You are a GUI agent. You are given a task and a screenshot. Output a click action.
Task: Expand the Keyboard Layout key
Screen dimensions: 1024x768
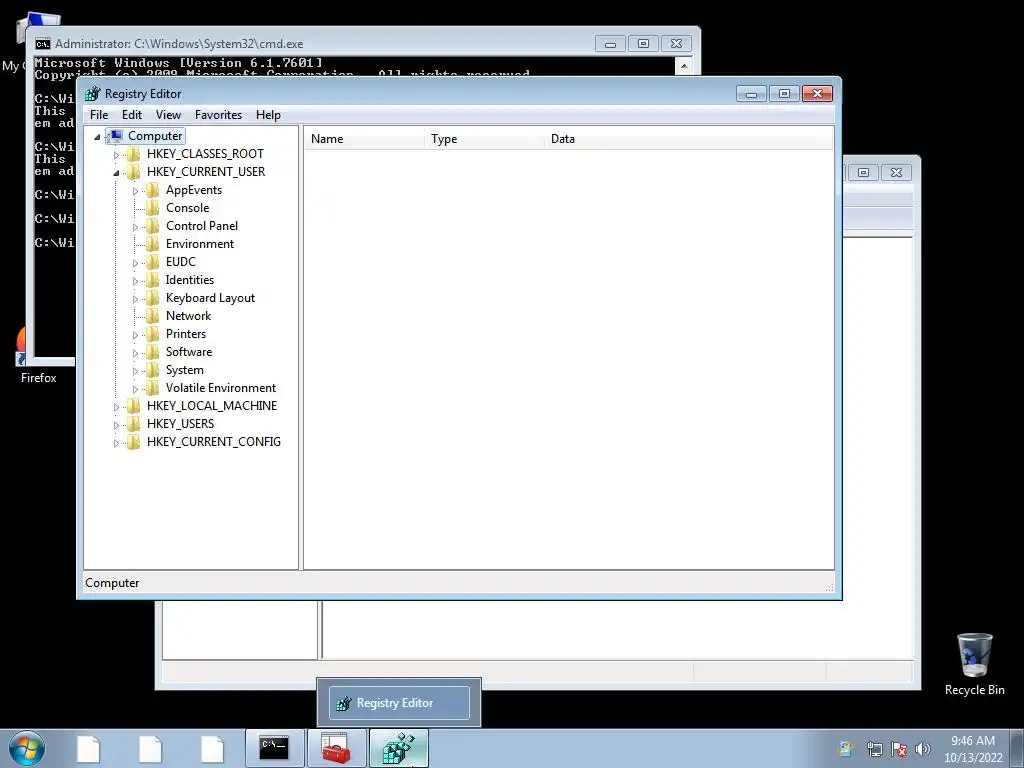[x=135, y=298]
